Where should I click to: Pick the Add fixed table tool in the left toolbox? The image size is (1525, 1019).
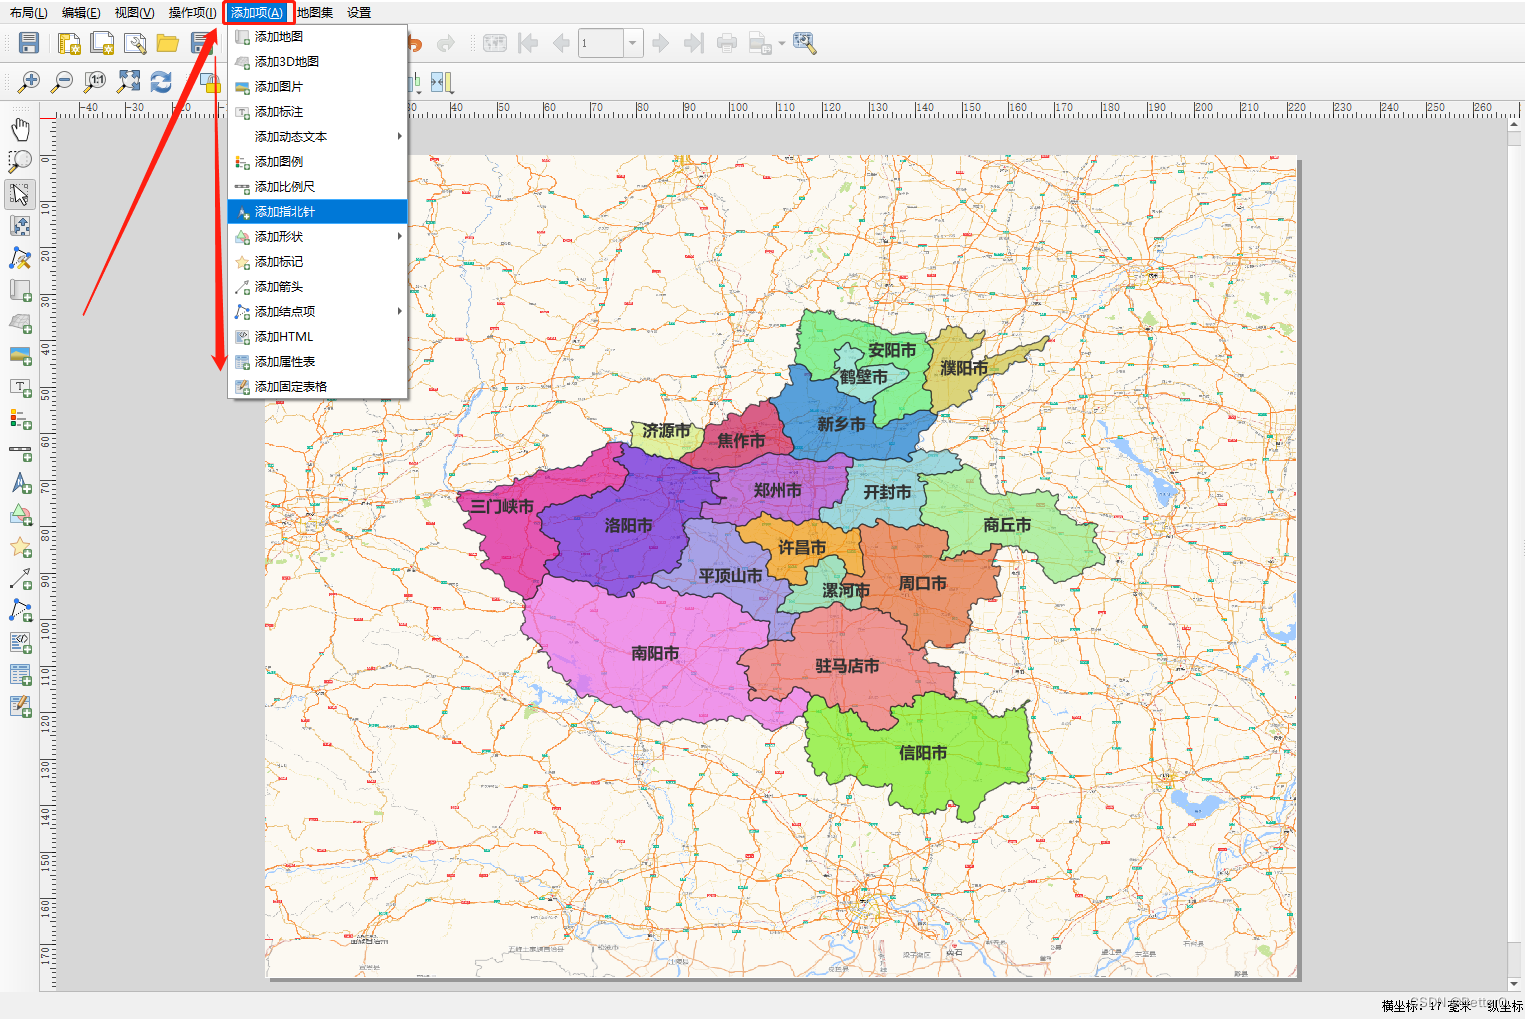20,707
